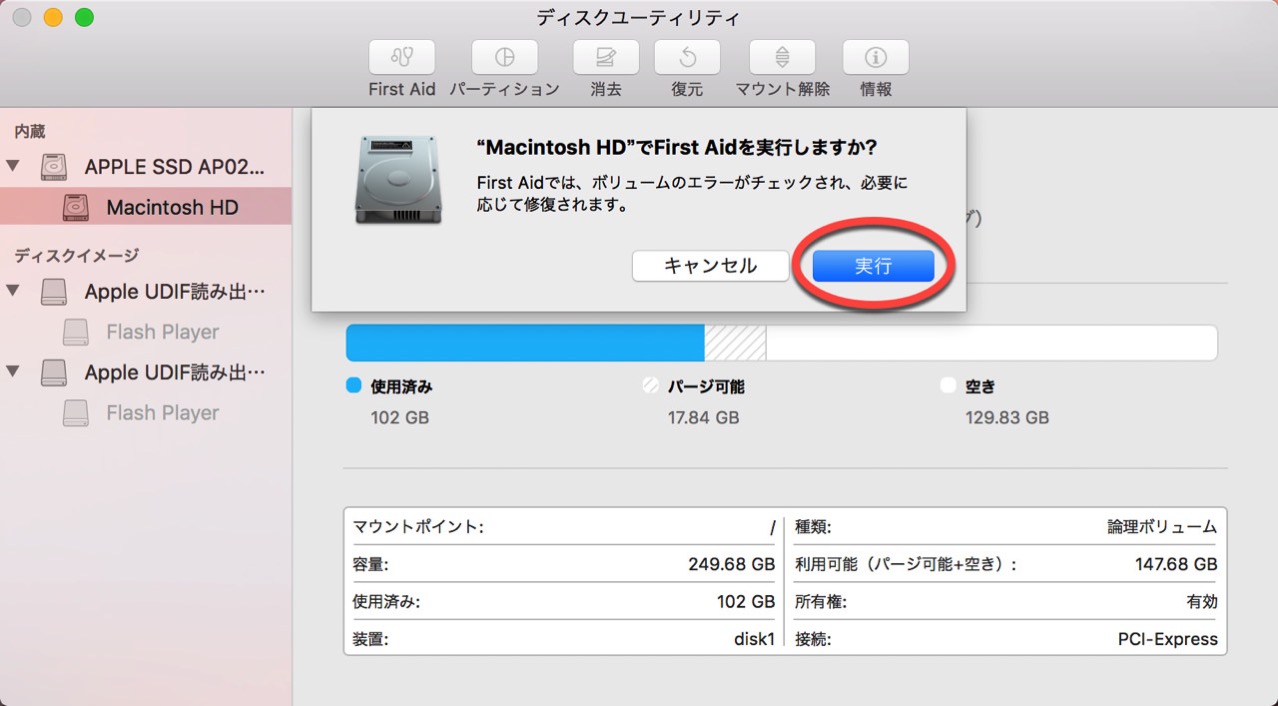Click the 147.68 GB available value
This screenshot has width=1278, height=706.
tap(1176, 564)
